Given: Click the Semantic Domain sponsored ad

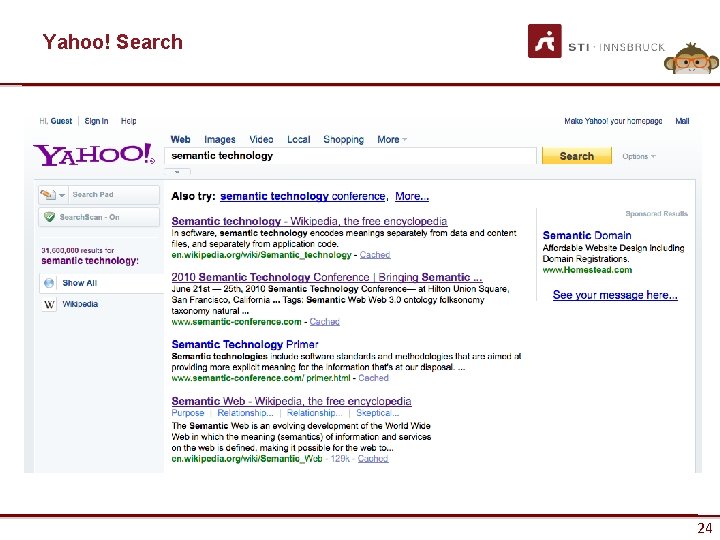Looking at the screenshot, I should pos(587,236).
